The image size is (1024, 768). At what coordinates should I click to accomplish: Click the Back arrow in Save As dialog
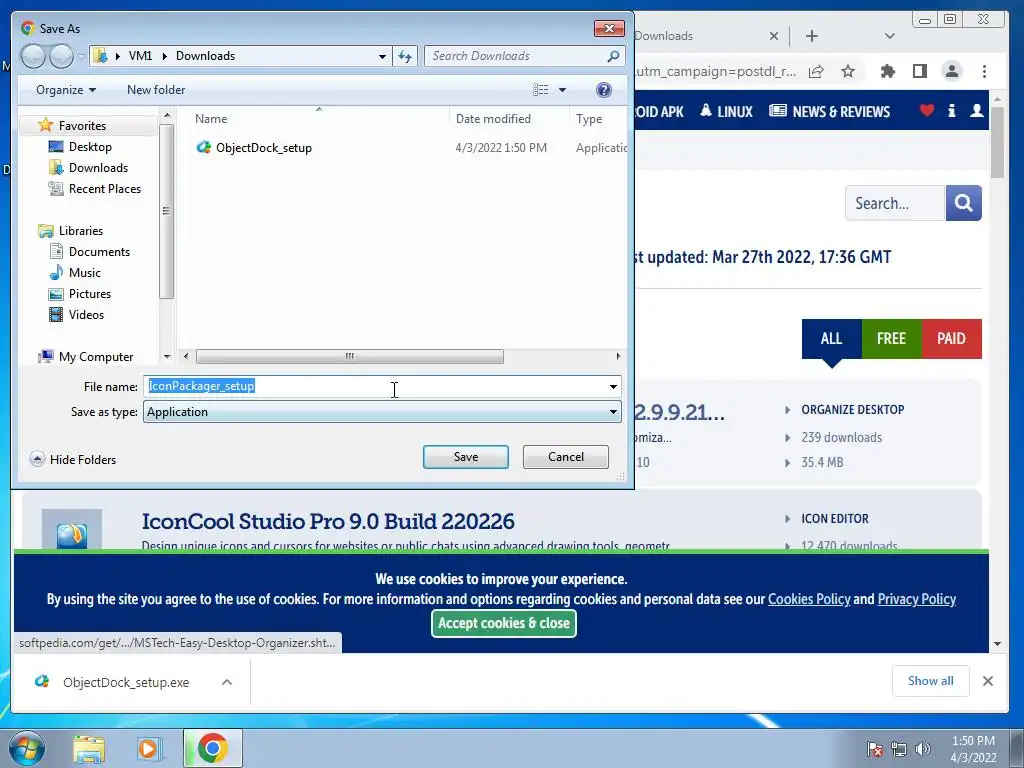(x=33, y=56)
